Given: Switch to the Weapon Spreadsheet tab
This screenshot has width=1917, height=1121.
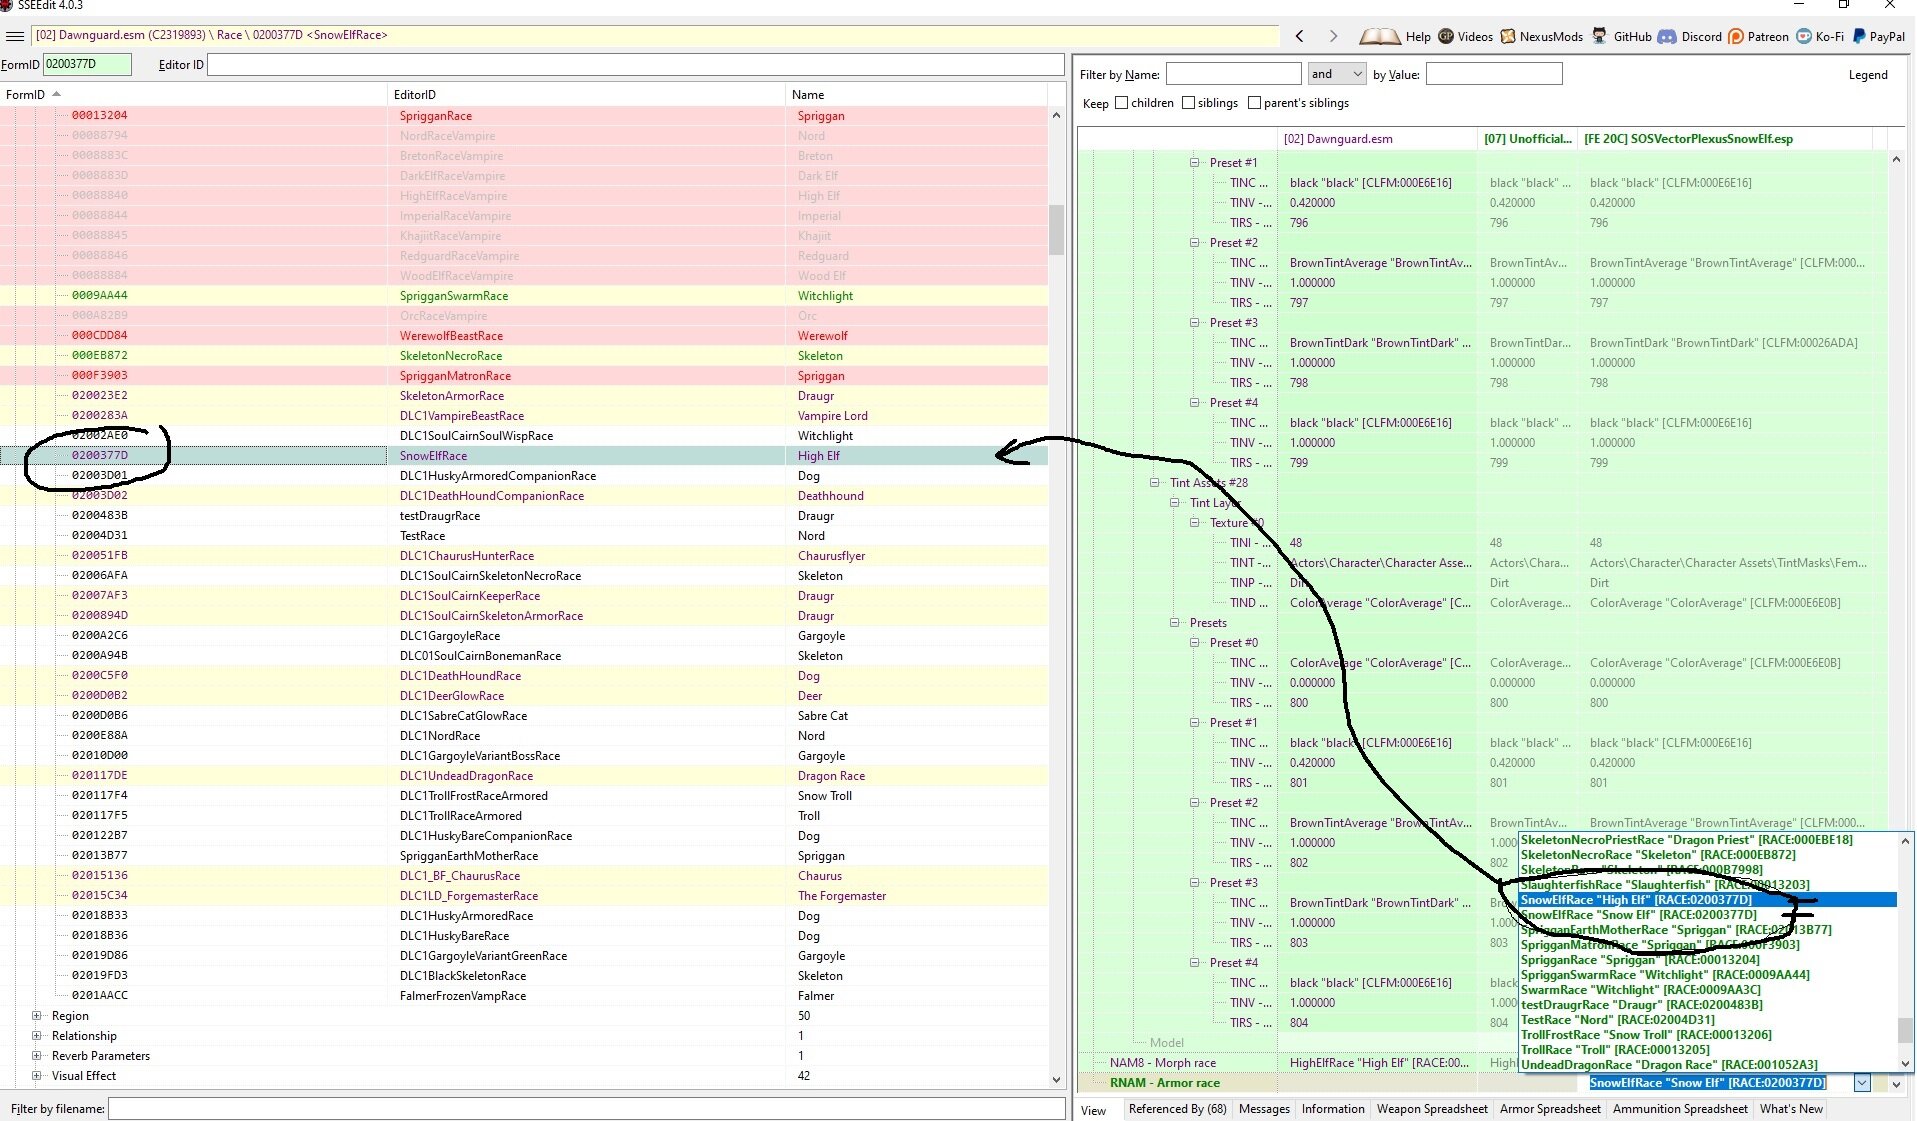Looking at the screenshot, I should click(1431, 1109).
